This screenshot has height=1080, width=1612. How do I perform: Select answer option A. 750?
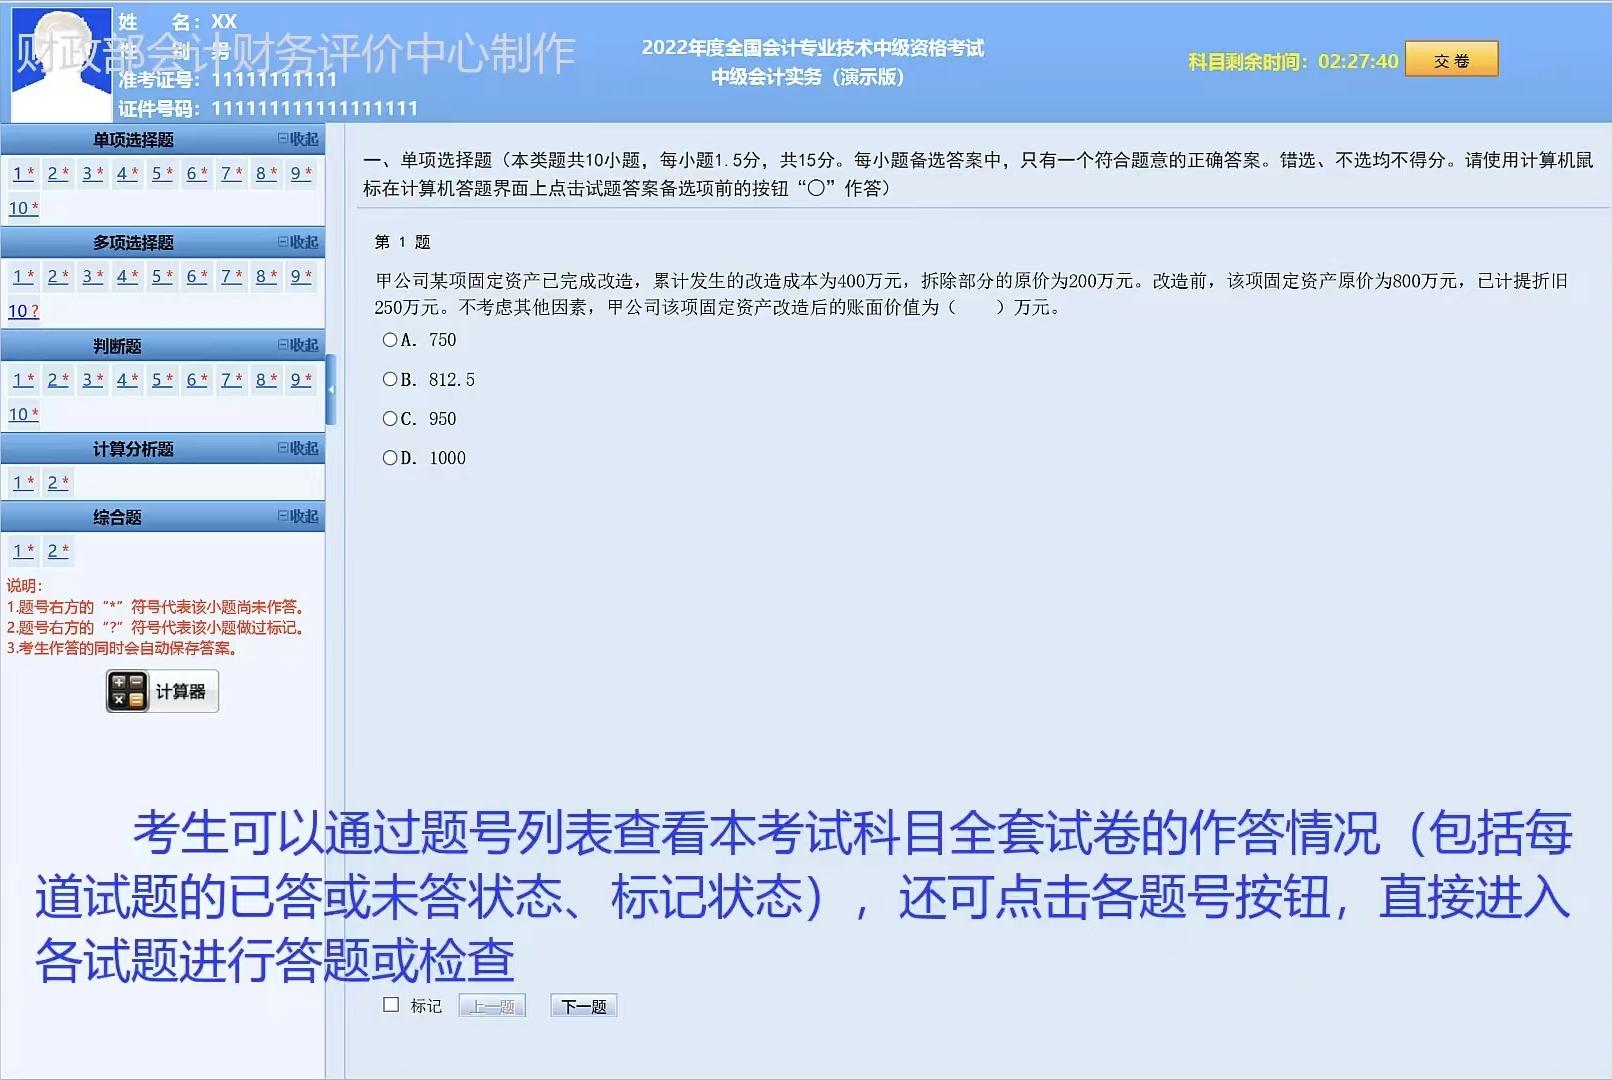pyautogui.click(x=390, y=340)
